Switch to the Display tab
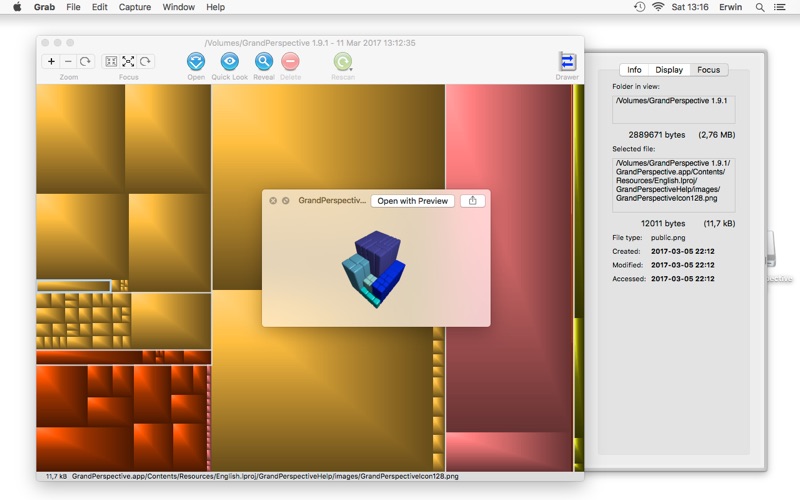Viewport: 800px width, 500px height. point(669,70)
